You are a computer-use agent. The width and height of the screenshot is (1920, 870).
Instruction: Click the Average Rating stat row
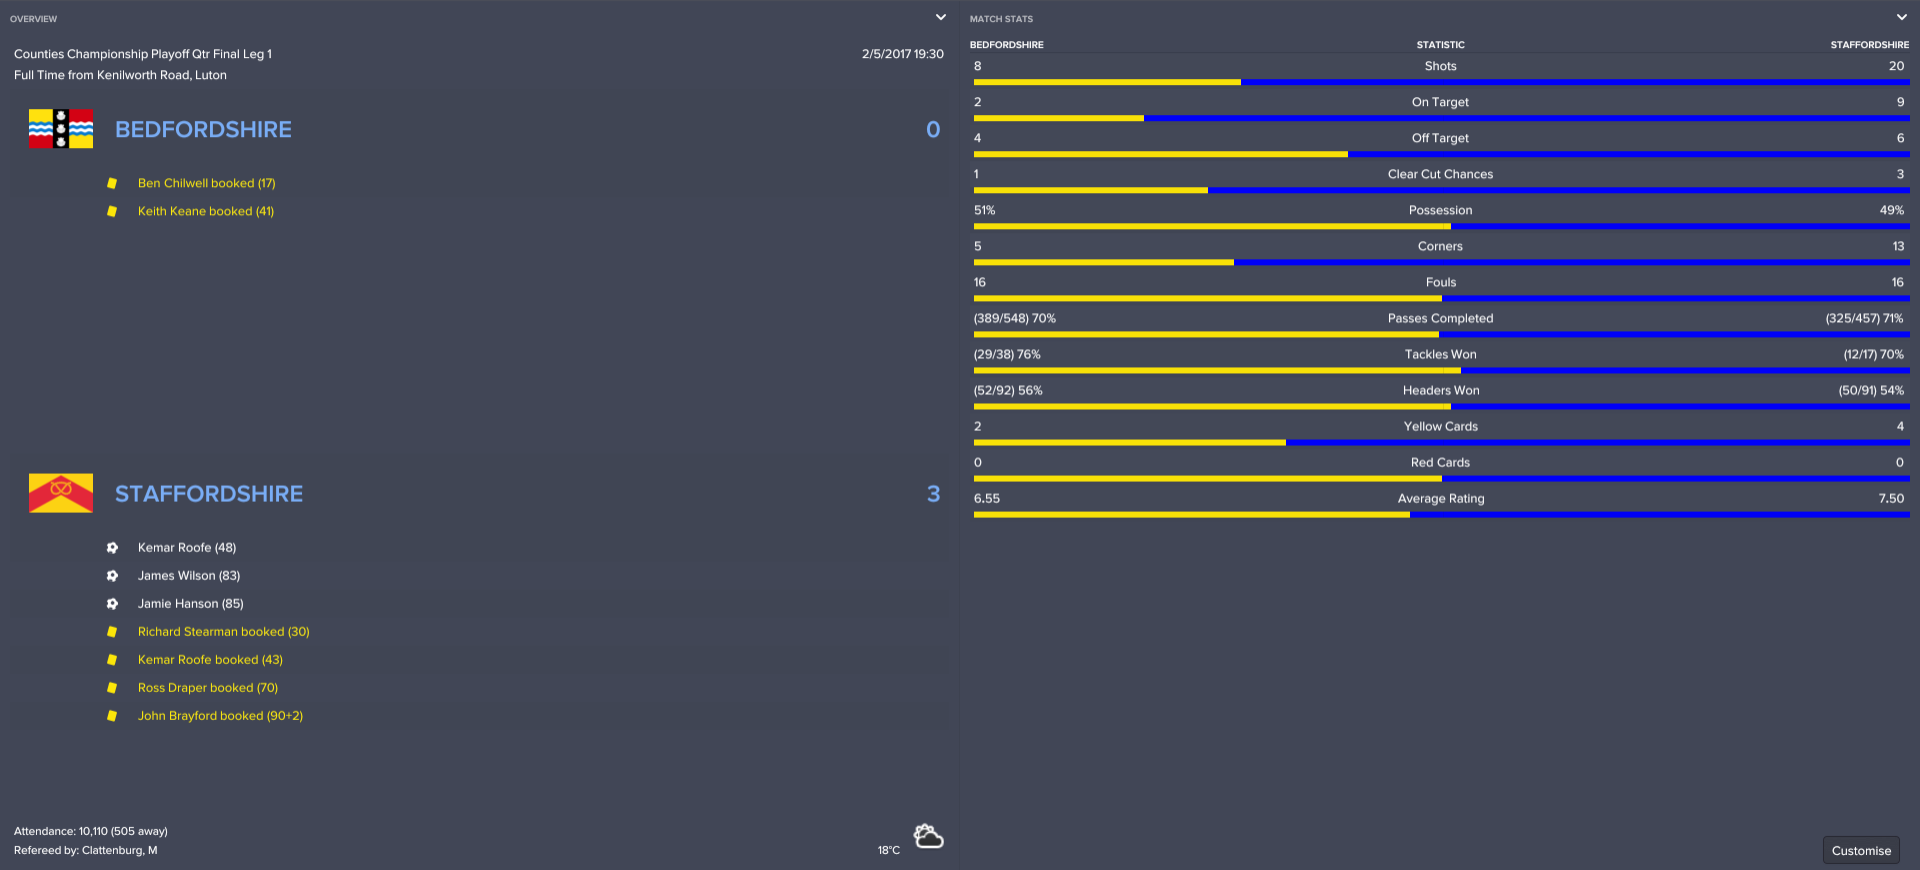pos(1440,499)
